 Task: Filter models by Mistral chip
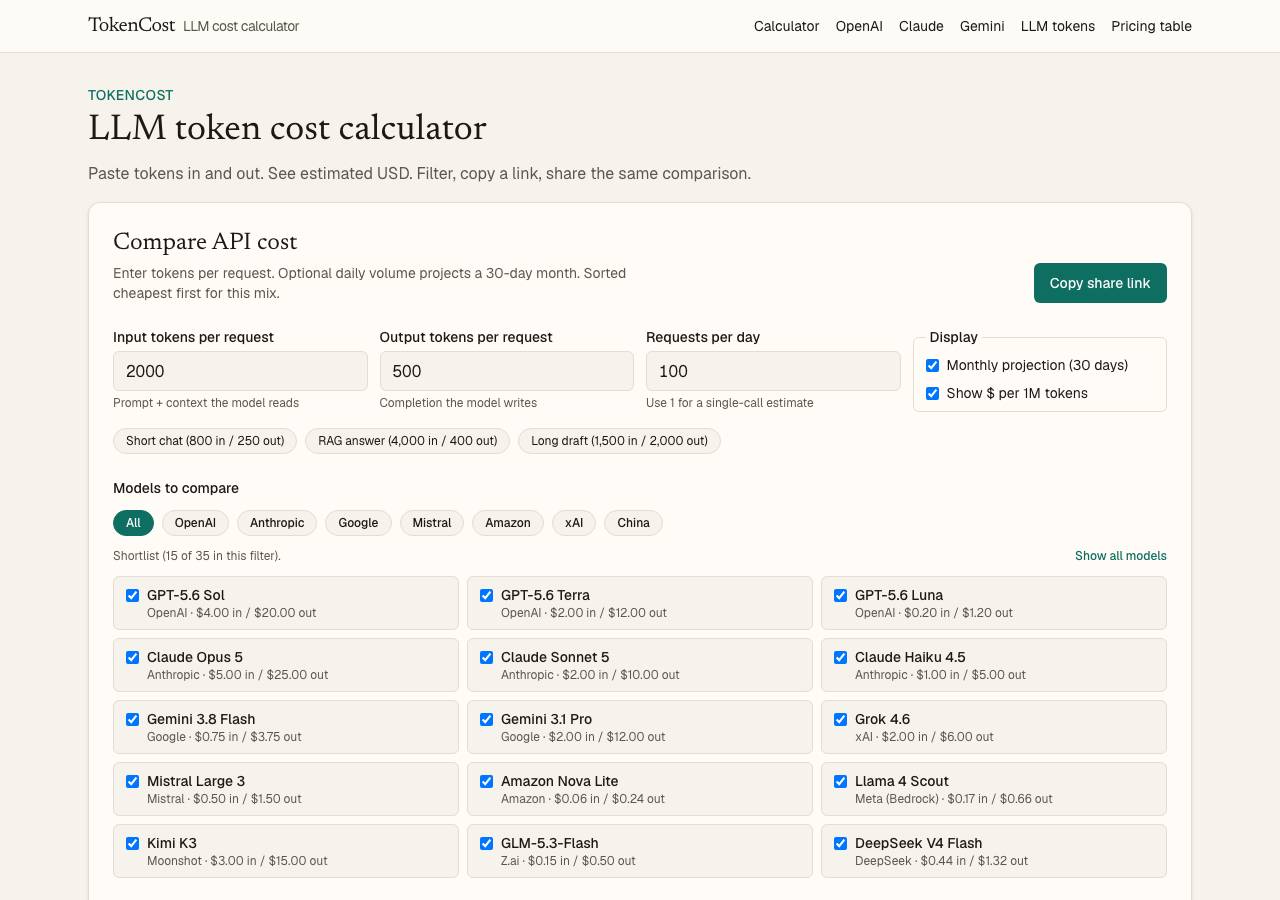(x=432, y=523)
